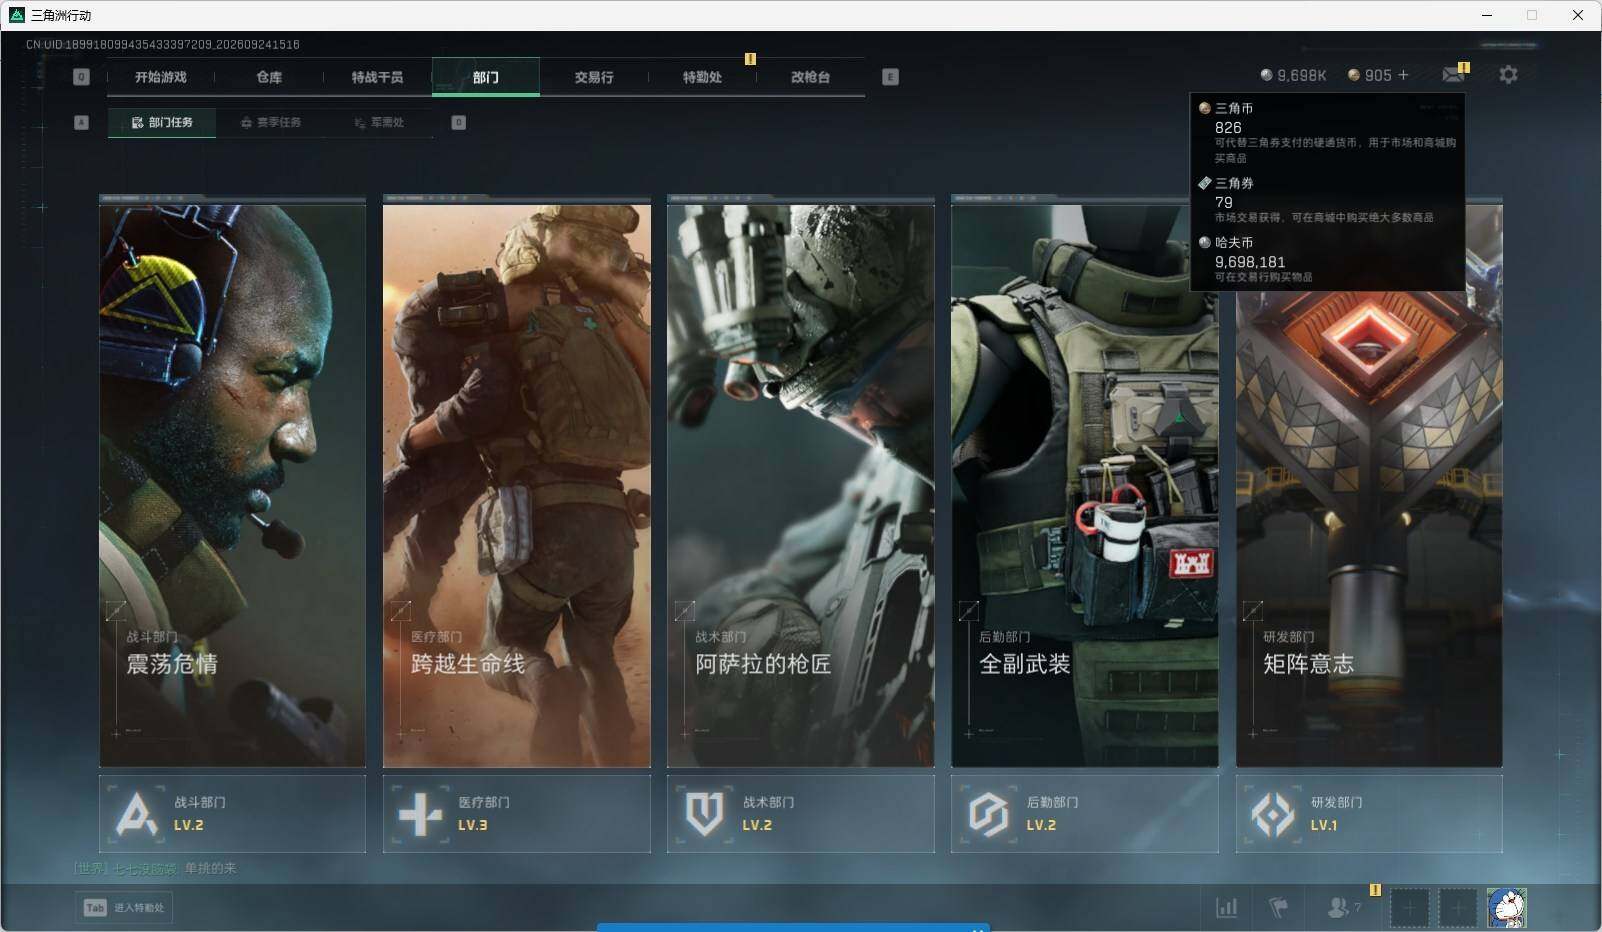Open the mail inbox envelope icon
The height and width of the screenshot is (932, 1602).
(1453, 75)
